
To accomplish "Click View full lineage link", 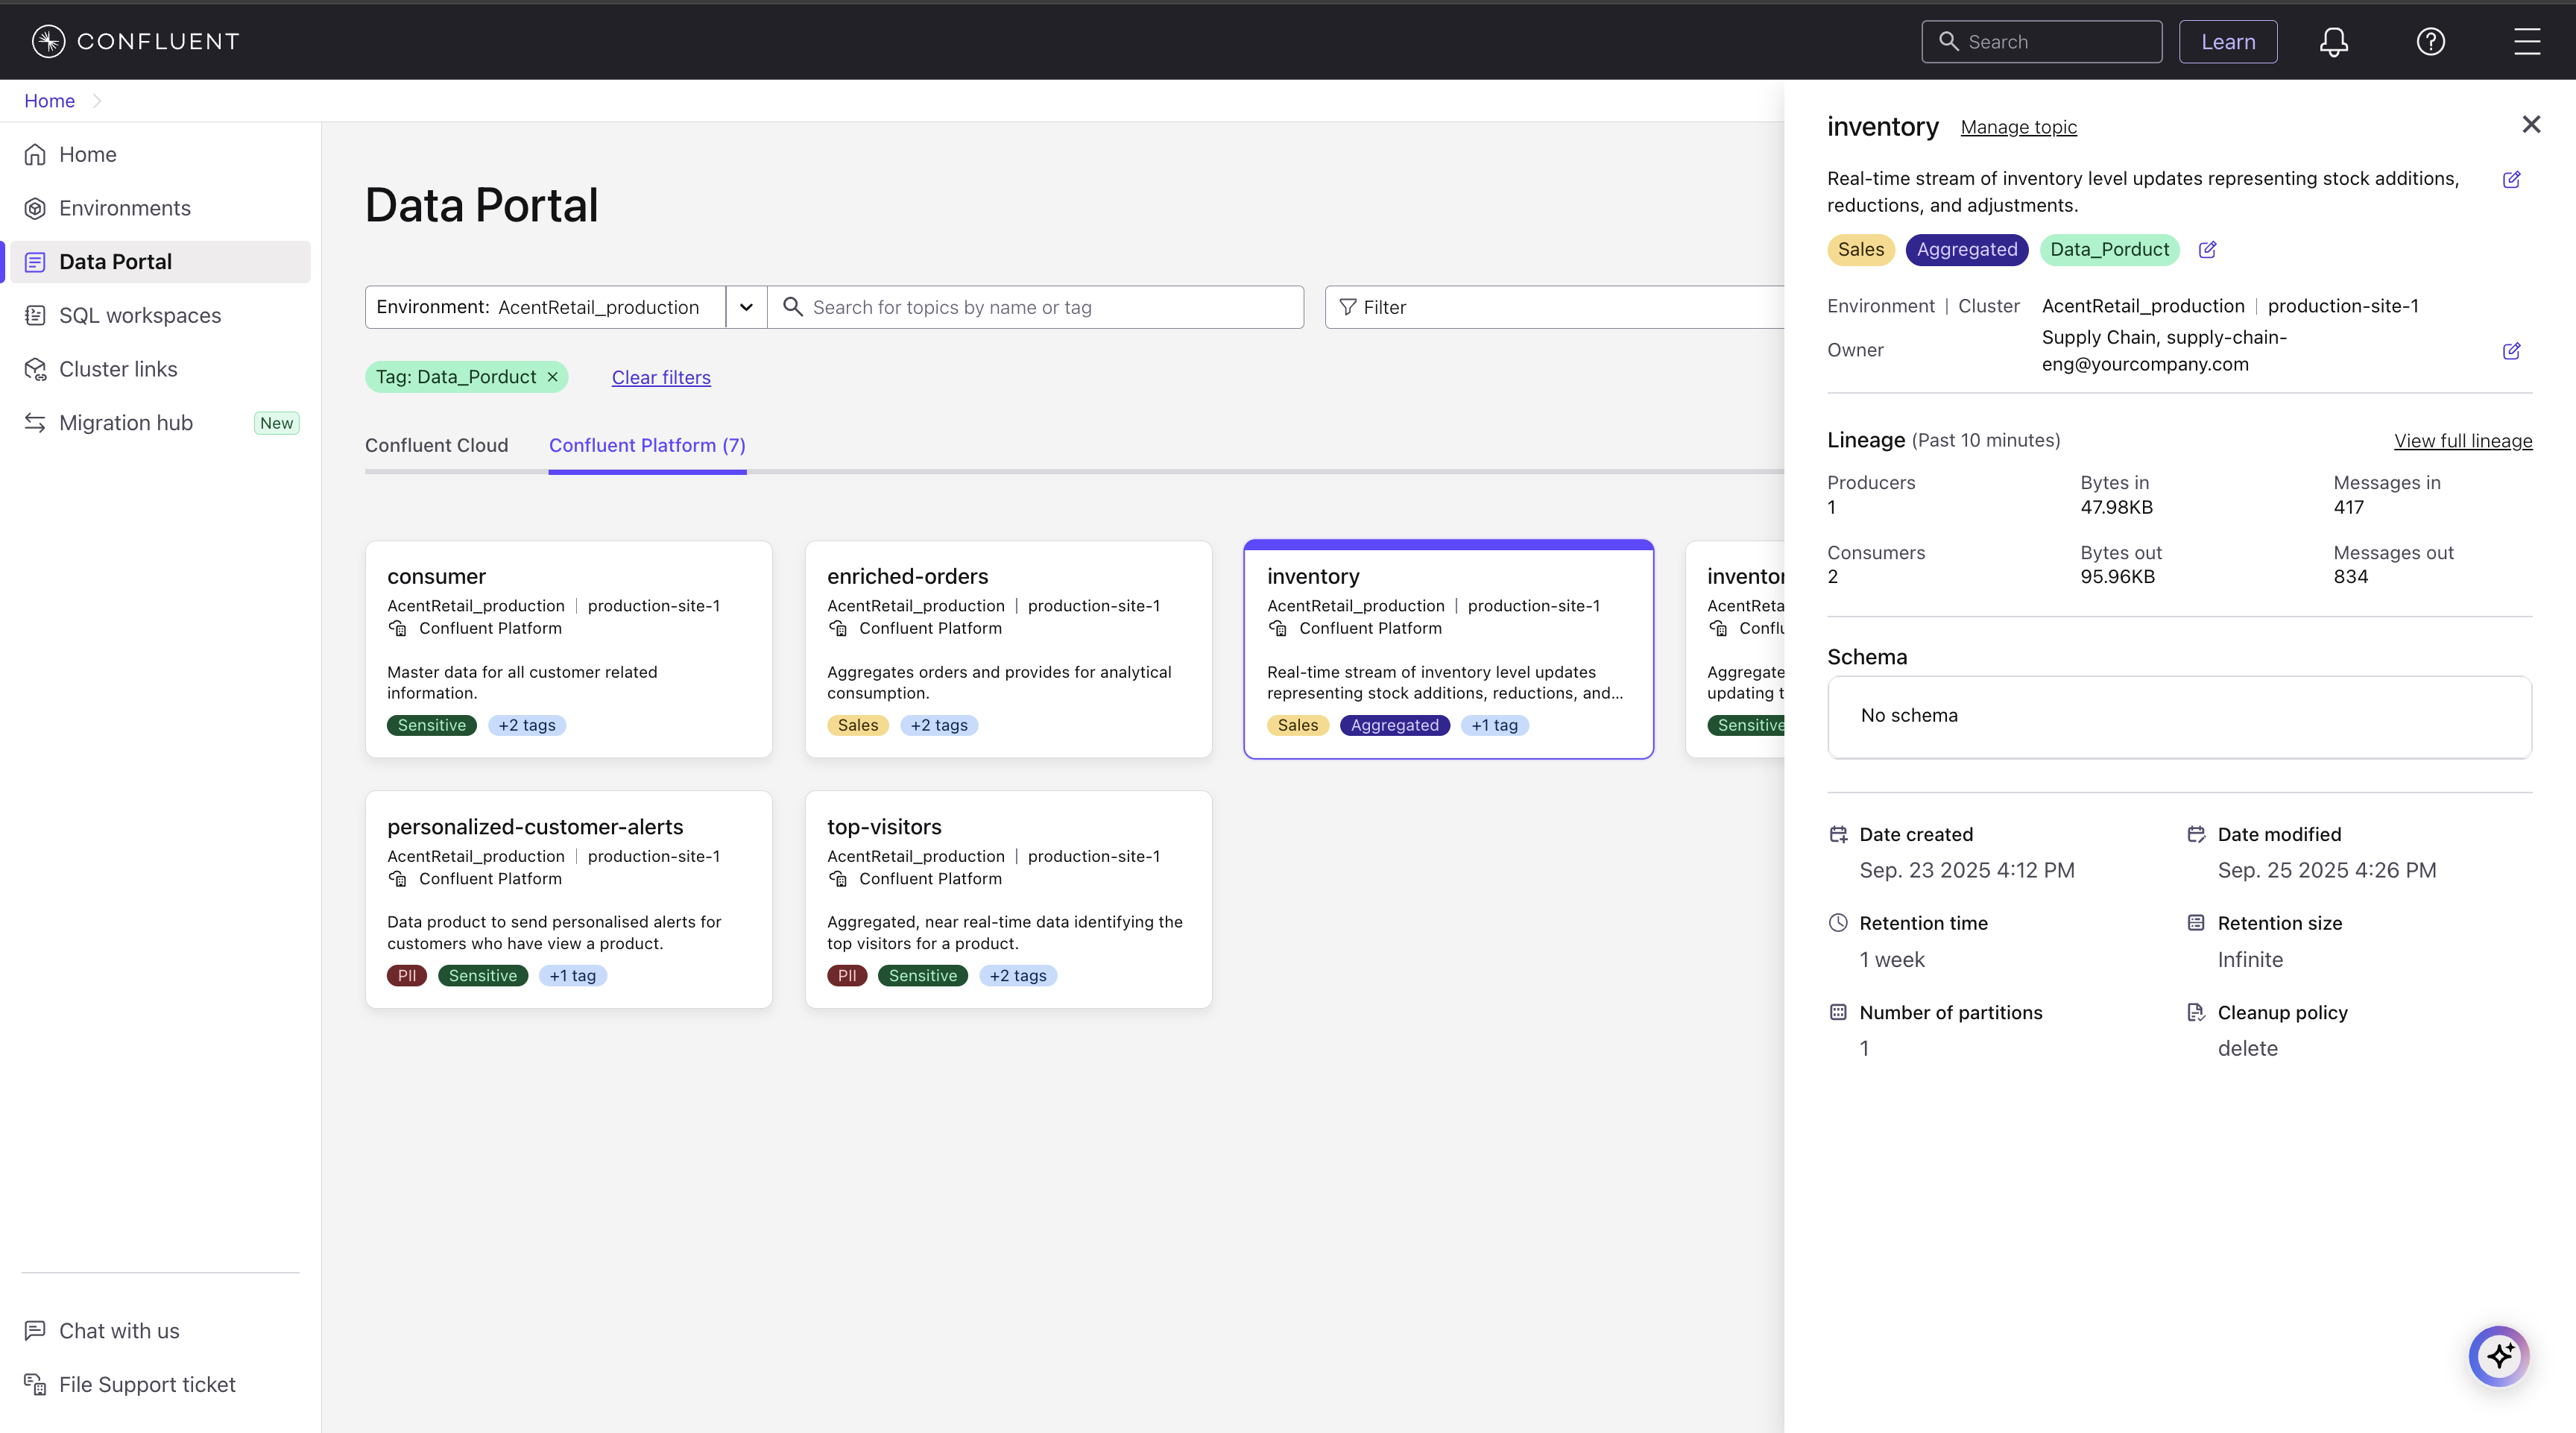I will [2463, 441].
